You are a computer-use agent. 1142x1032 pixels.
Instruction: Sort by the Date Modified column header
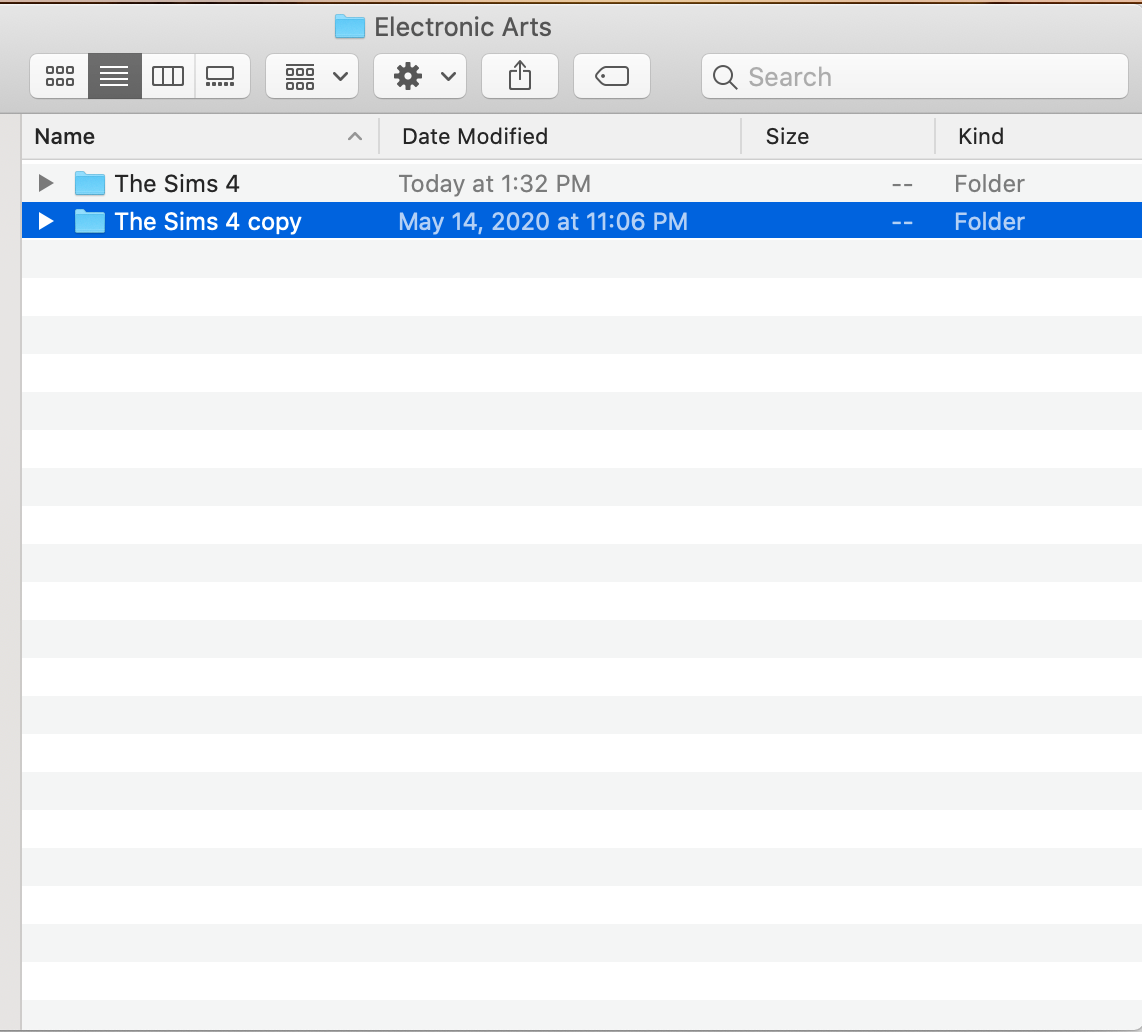pyautogui.click(x=559, y=136)
